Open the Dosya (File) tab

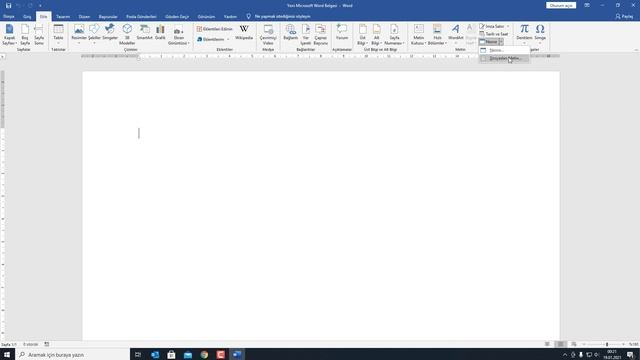[x=9, y=17]
